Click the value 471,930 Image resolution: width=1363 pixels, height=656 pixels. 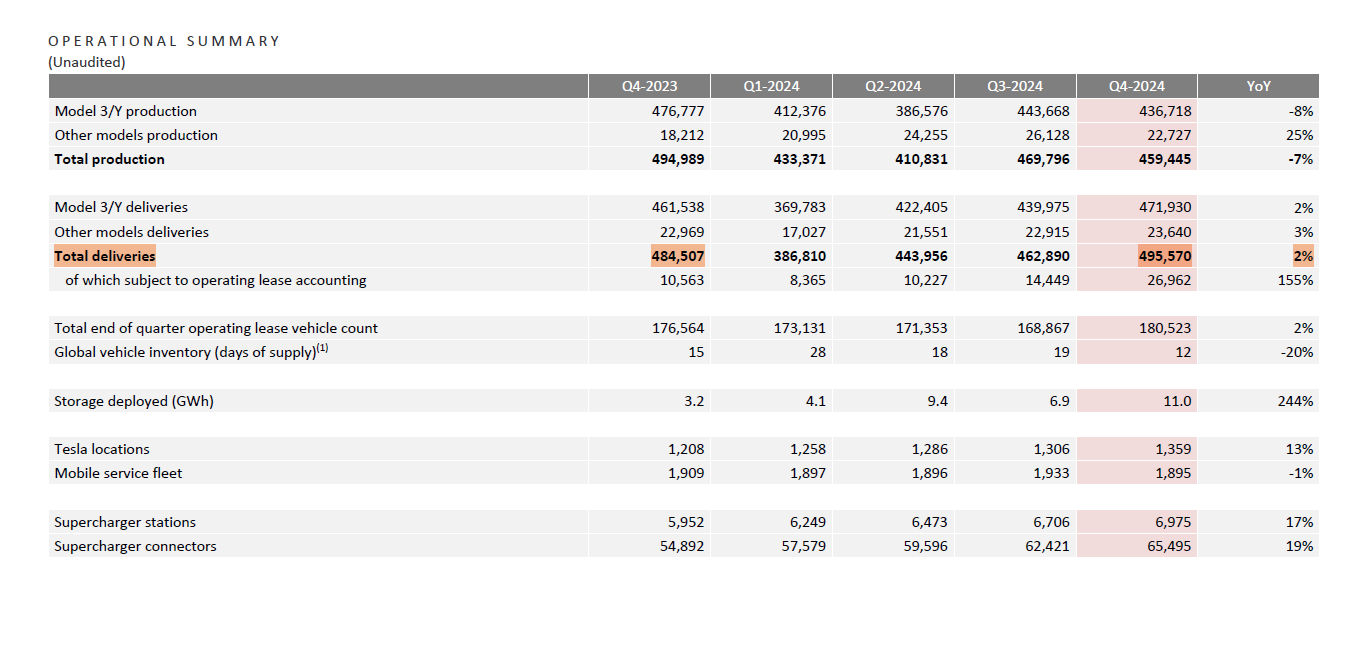point(1166,207)
